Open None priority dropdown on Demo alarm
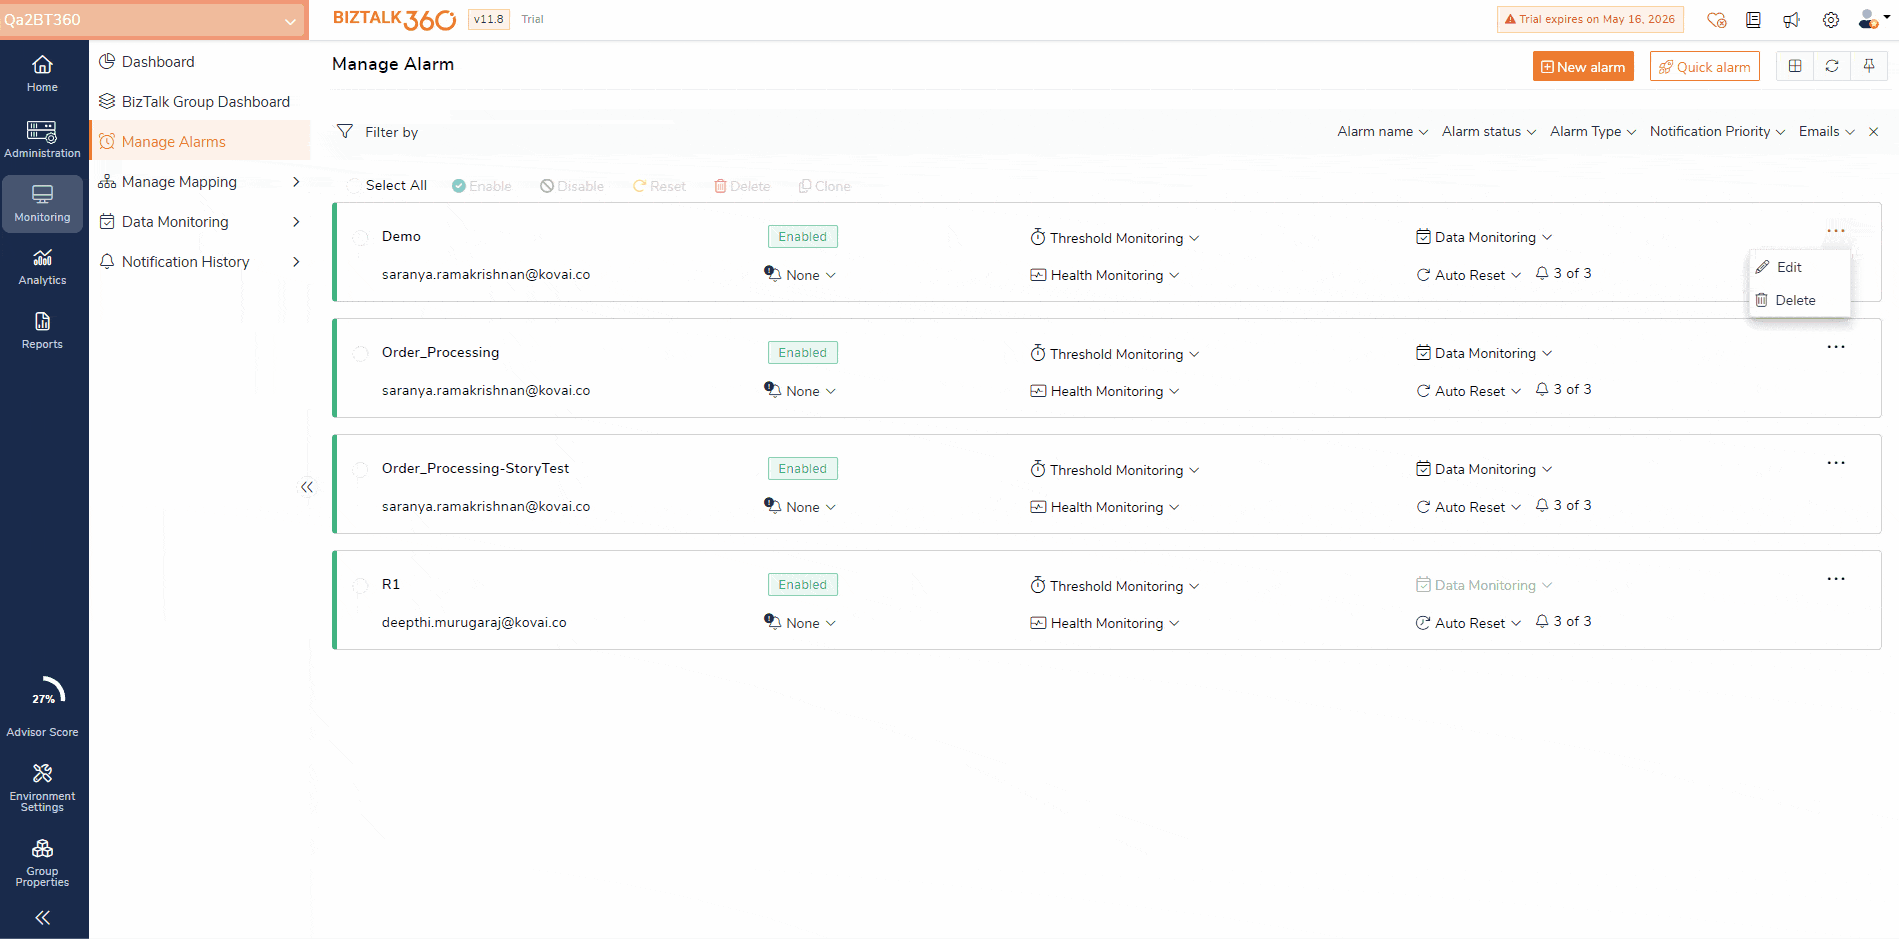The width and height of the screenshot is (1899, 939). tap(800, 275)
